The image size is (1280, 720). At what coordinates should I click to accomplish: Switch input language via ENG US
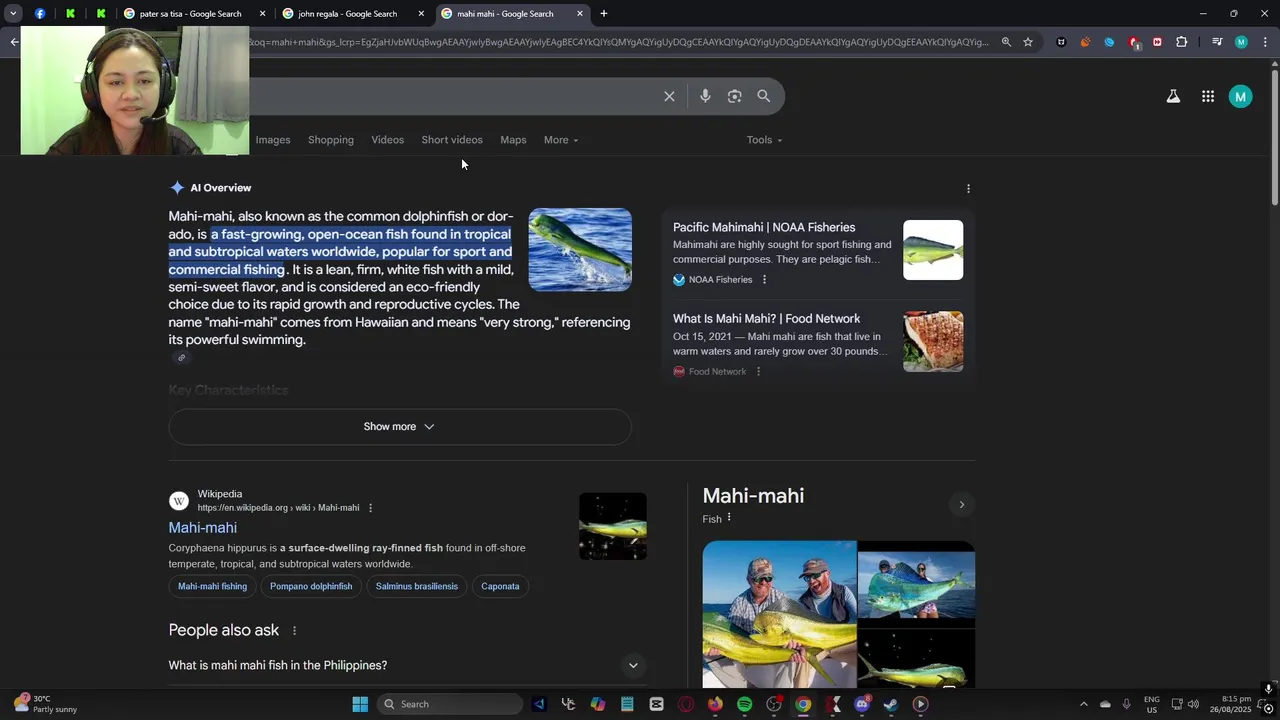(x=1151, y=704)
